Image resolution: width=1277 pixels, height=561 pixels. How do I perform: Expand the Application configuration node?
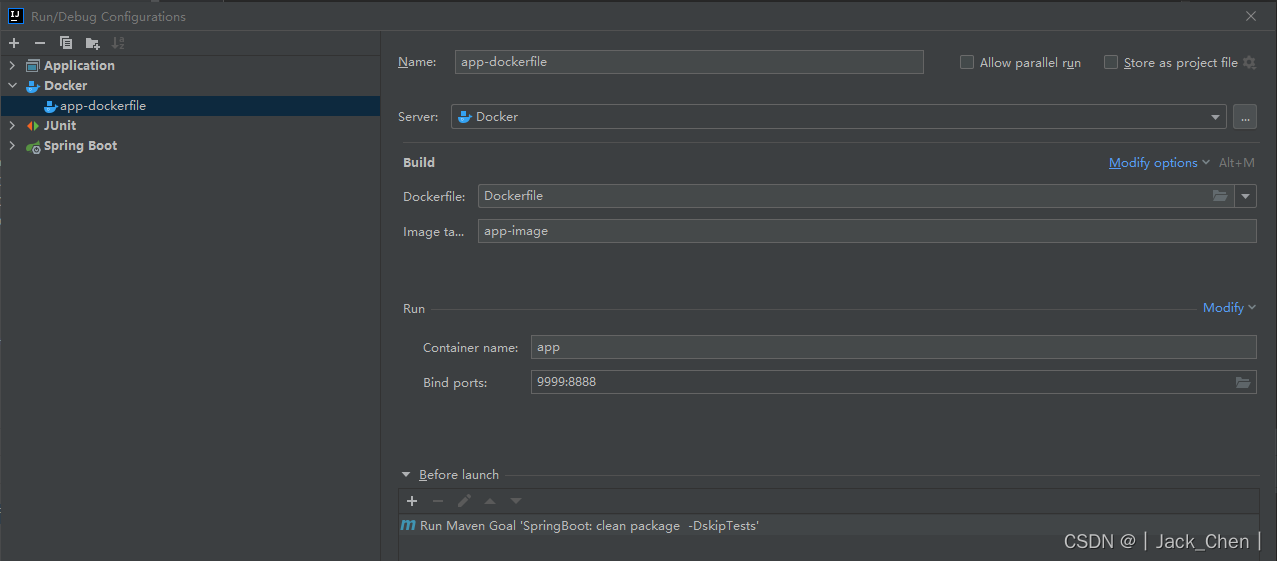pos(12,66)
